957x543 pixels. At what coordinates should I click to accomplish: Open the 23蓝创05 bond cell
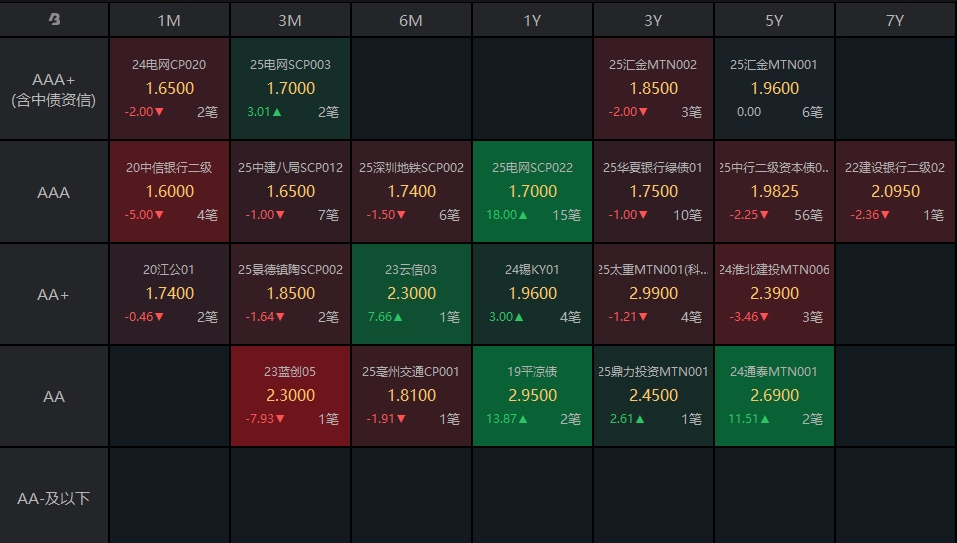point(291,396)
